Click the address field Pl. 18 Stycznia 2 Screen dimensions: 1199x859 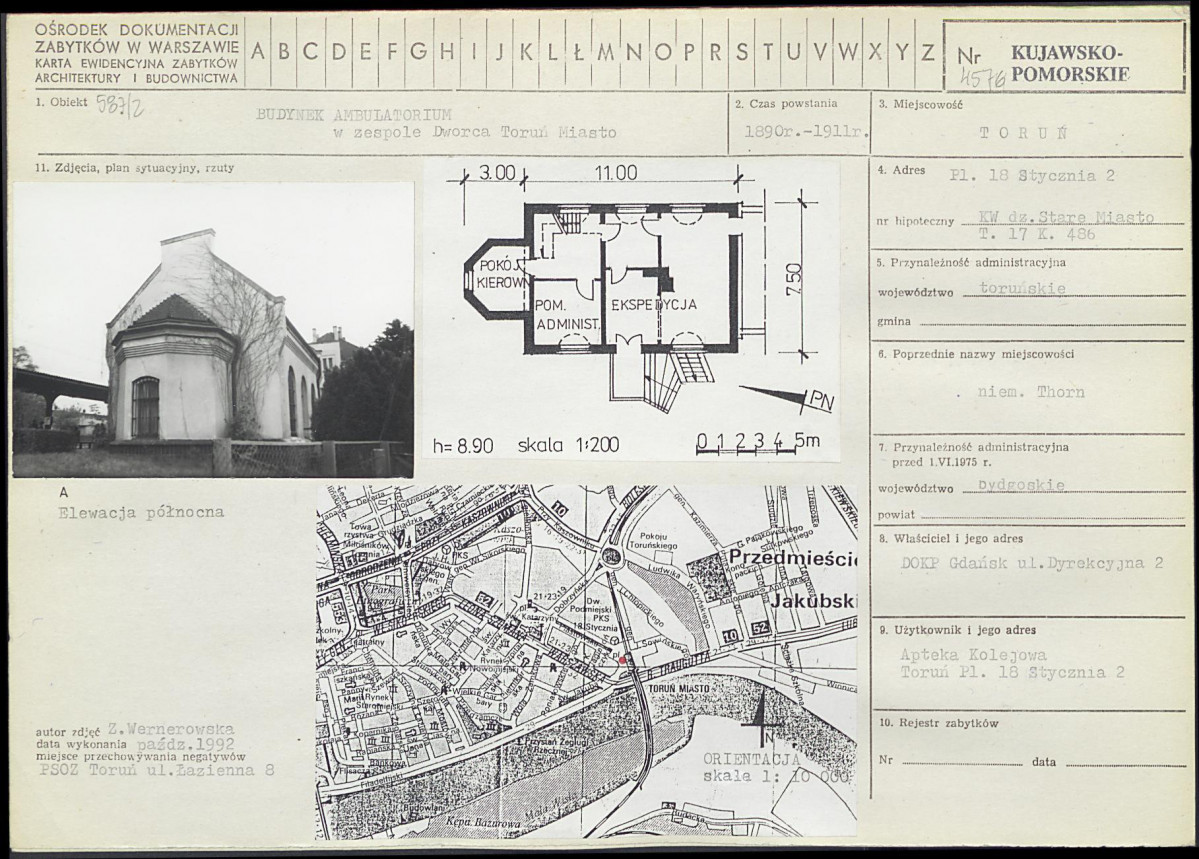(1032, 175)
